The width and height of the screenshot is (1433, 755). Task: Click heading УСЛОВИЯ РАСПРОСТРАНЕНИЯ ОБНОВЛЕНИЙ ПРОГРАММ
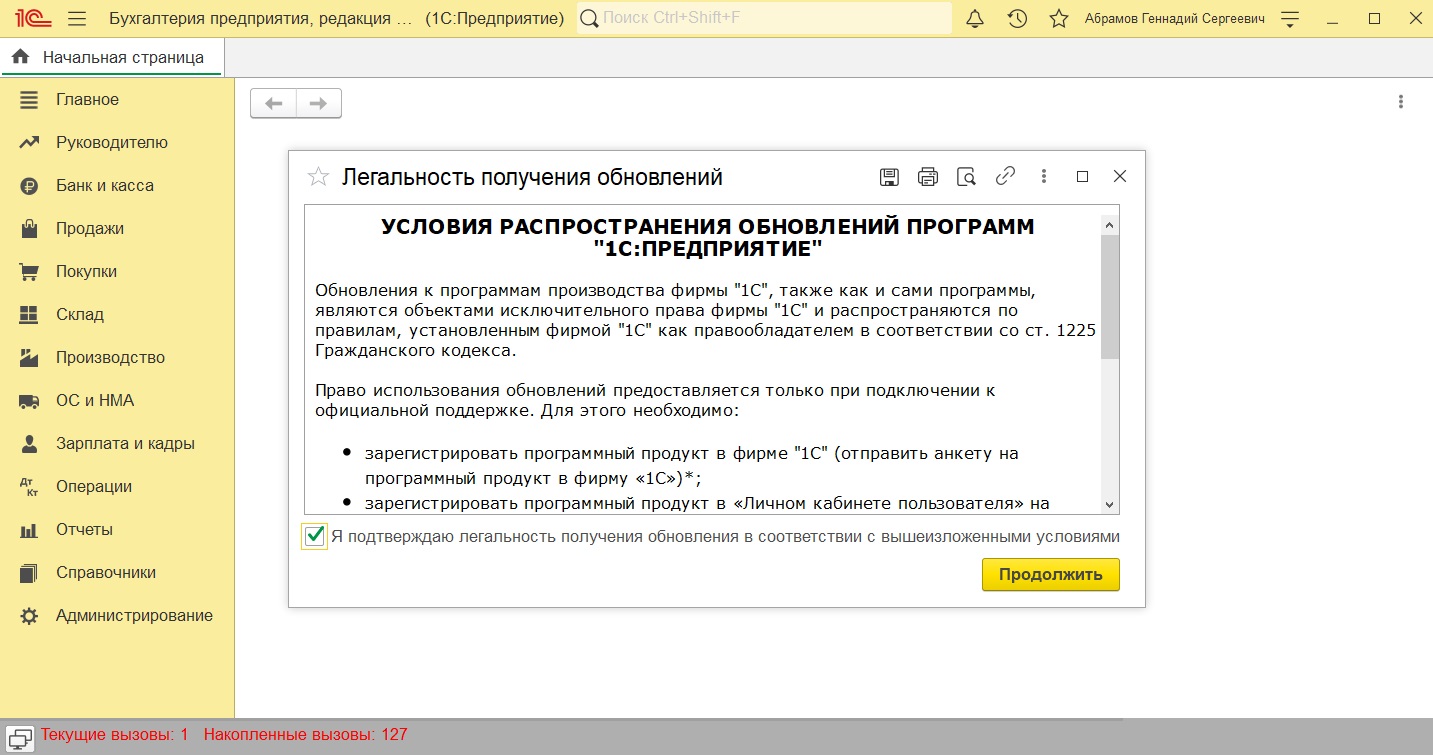point(708,237)
